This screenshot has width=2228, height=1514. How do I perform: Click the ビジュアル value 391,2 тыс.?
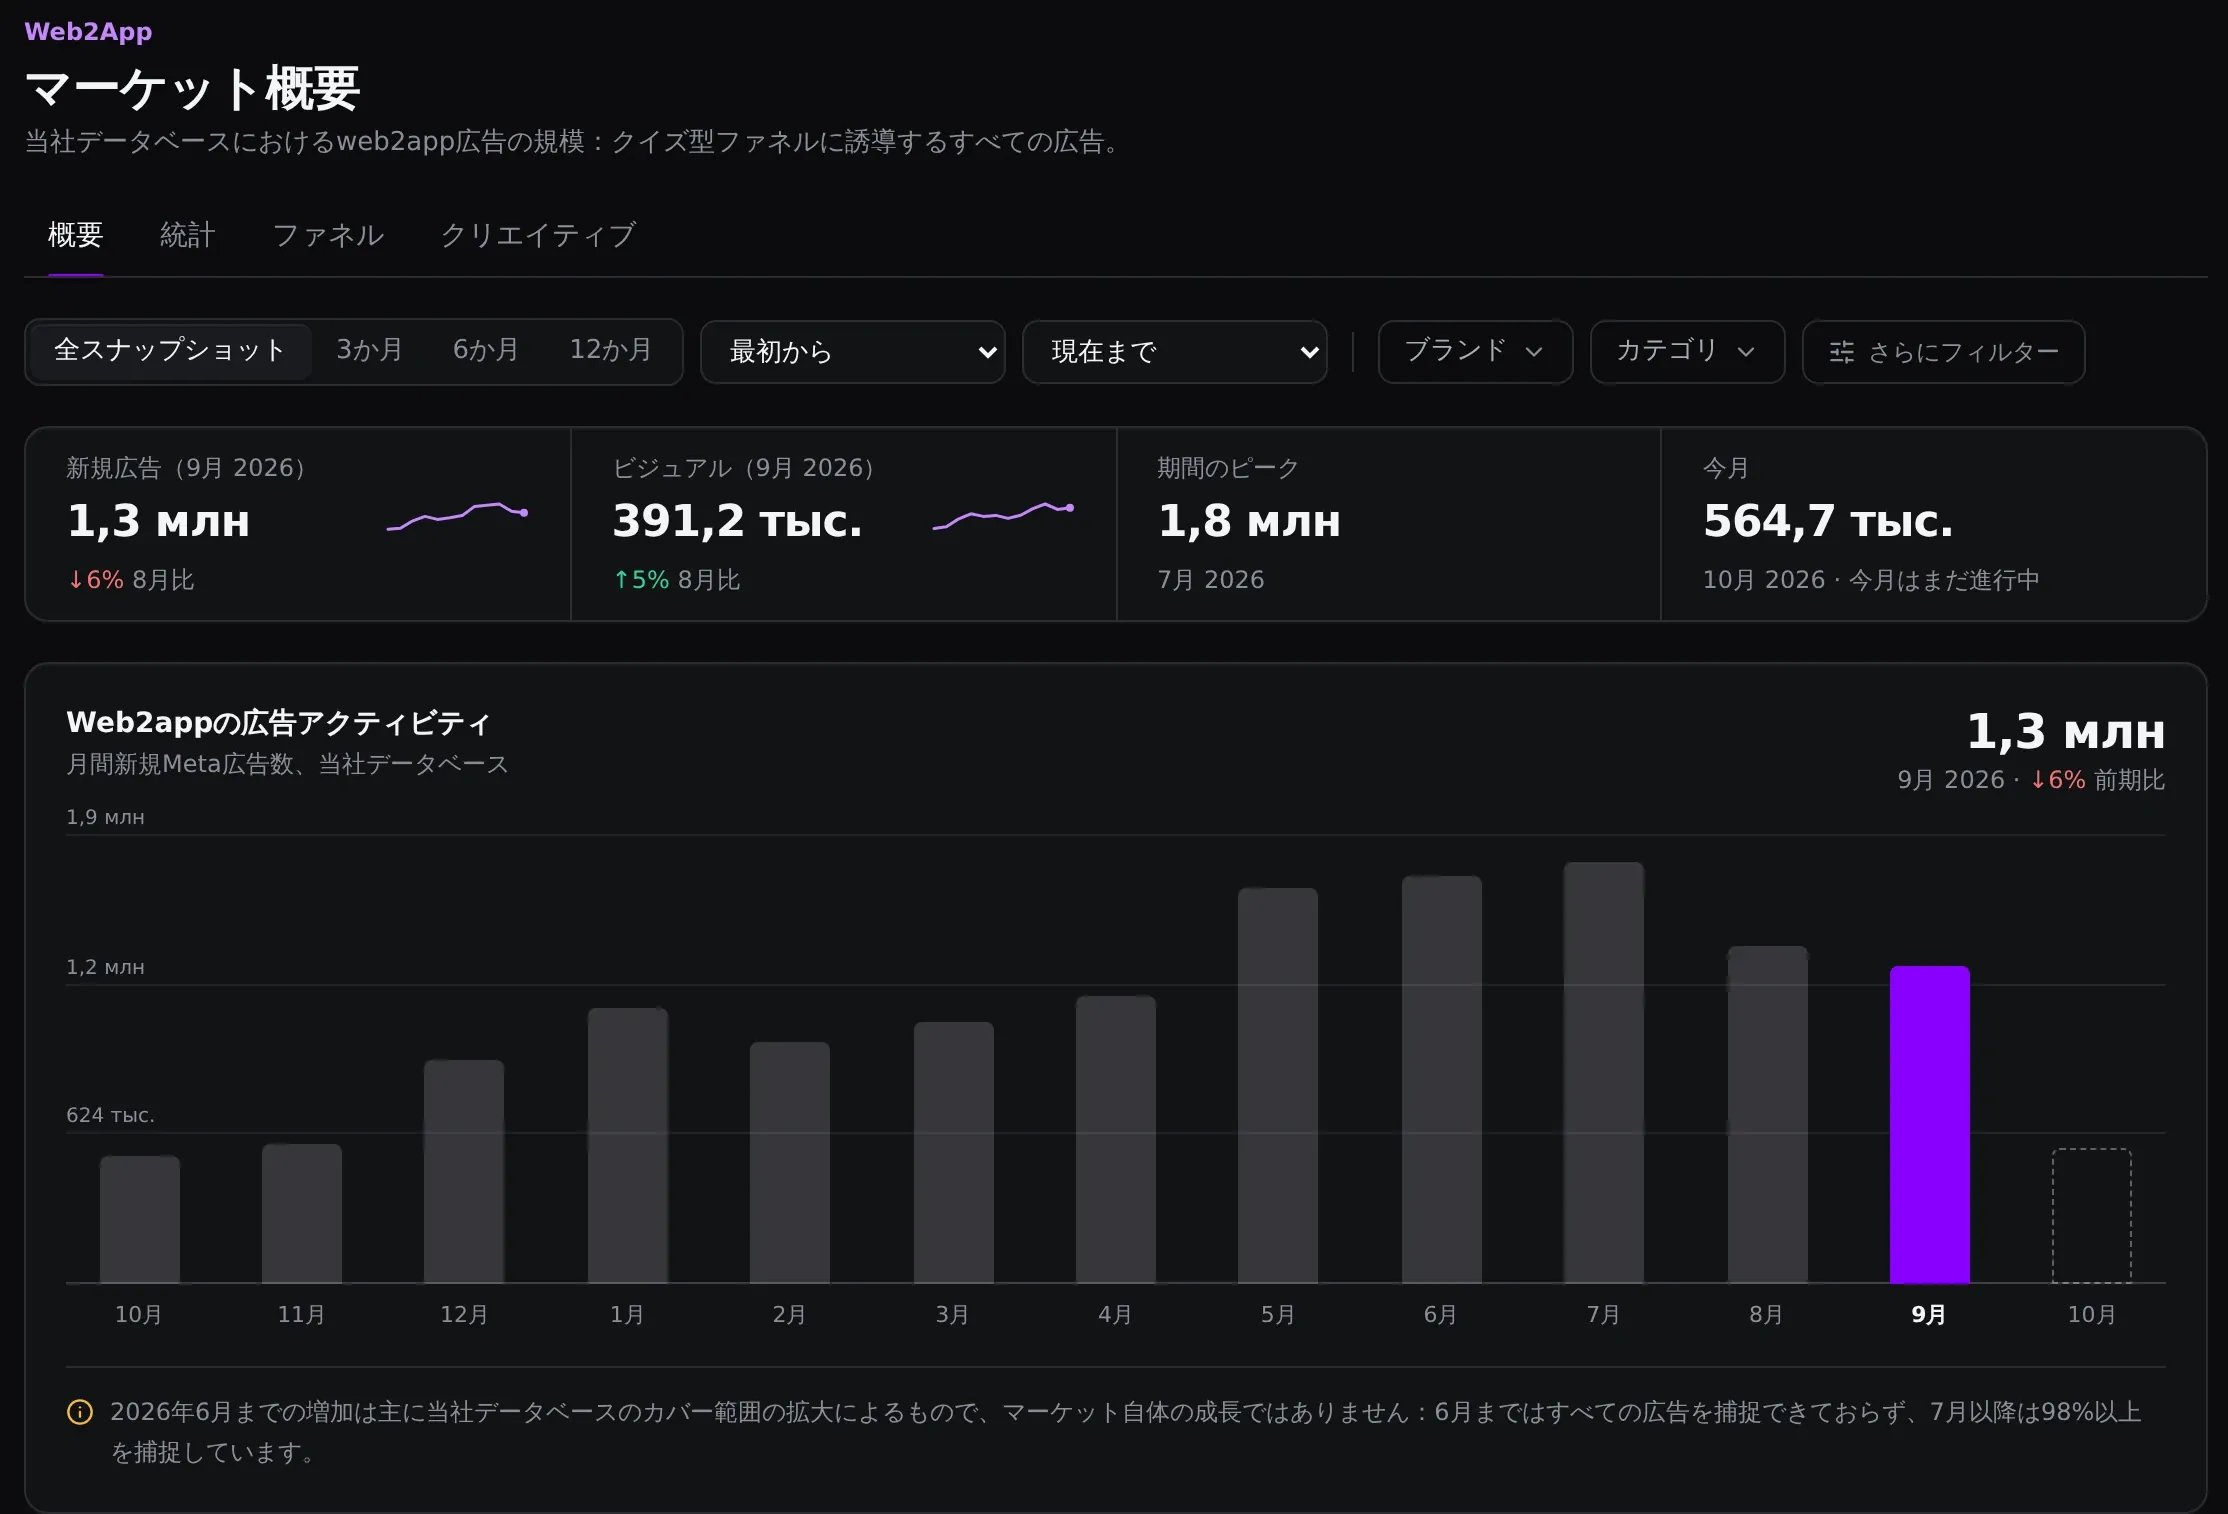737,521
